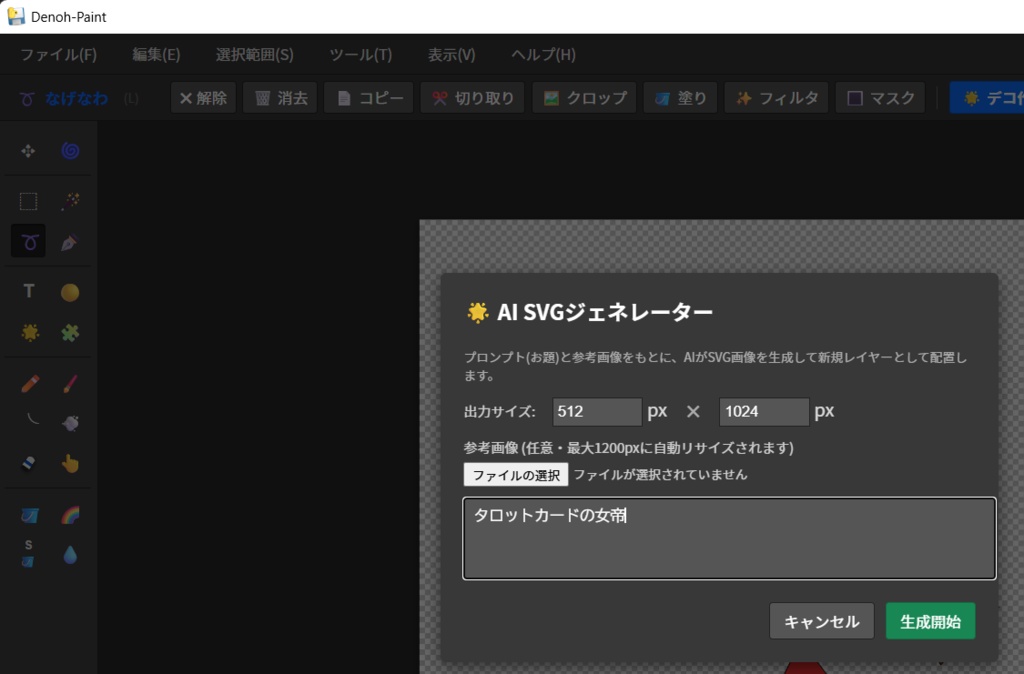
Task: Click the prompt text area with タロットカードの女帝
Action: point(729,539)
